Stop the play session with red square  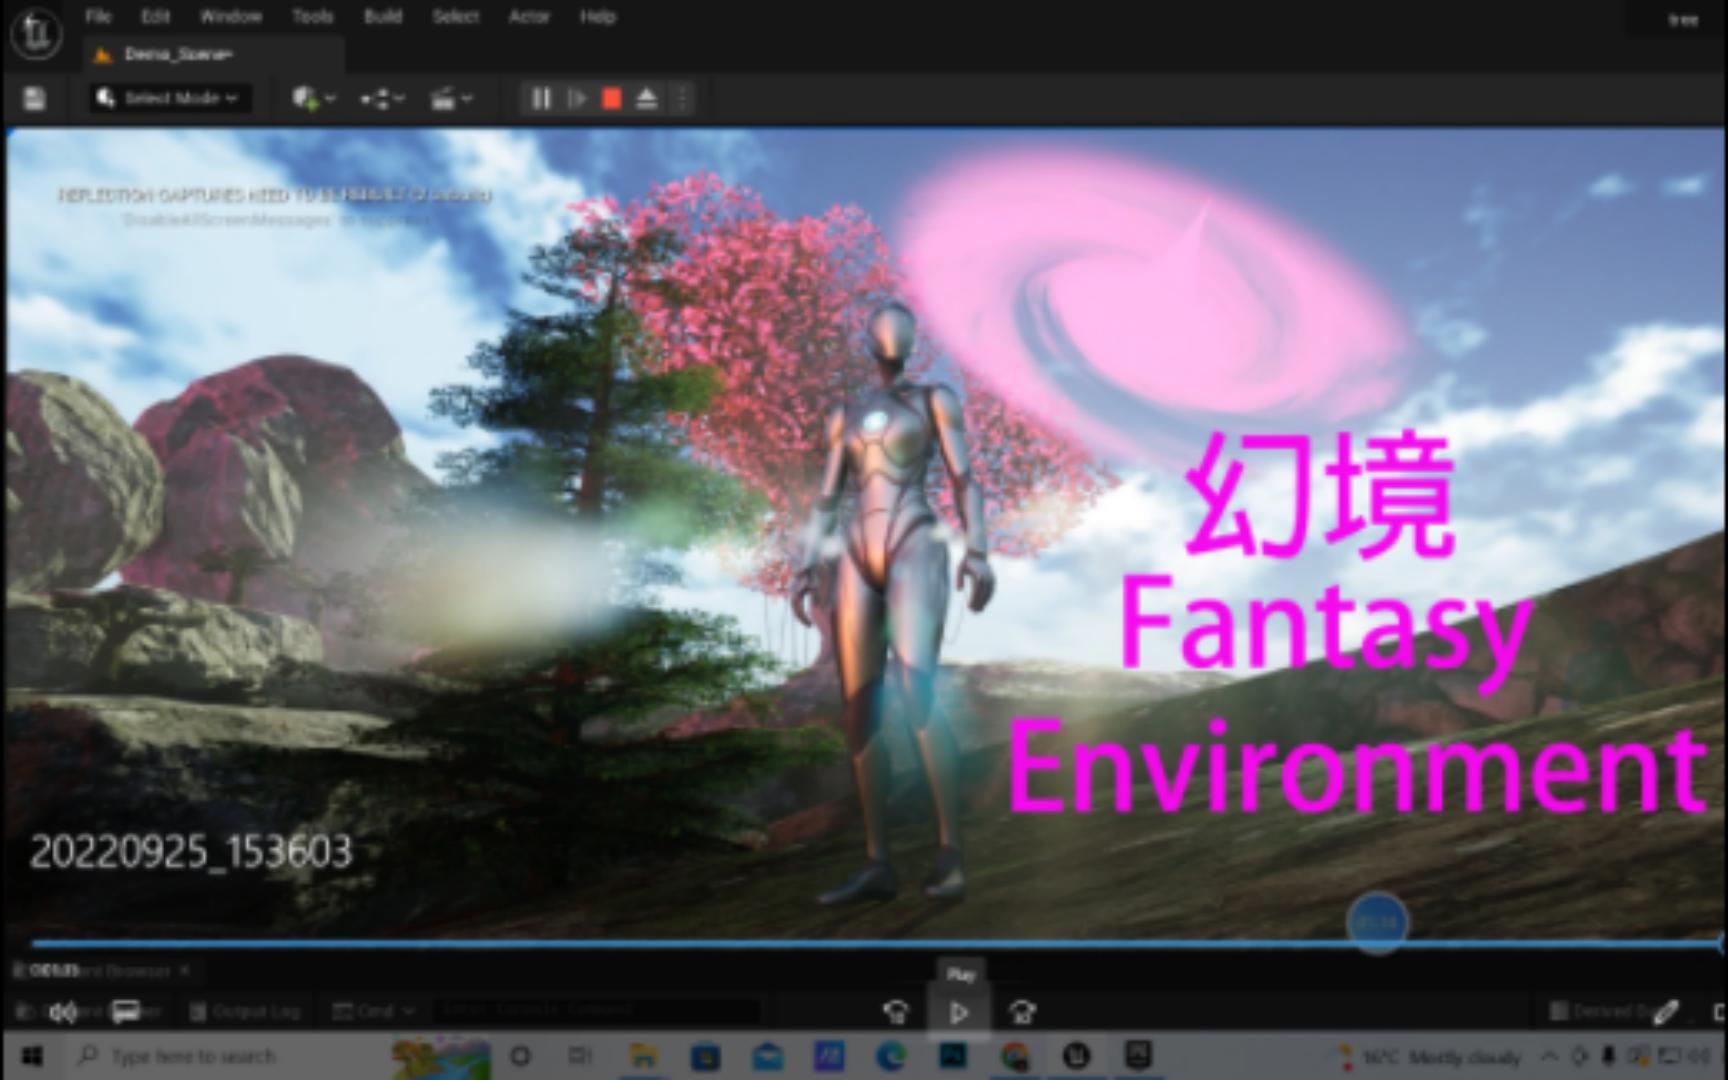[x=612, y=98]
